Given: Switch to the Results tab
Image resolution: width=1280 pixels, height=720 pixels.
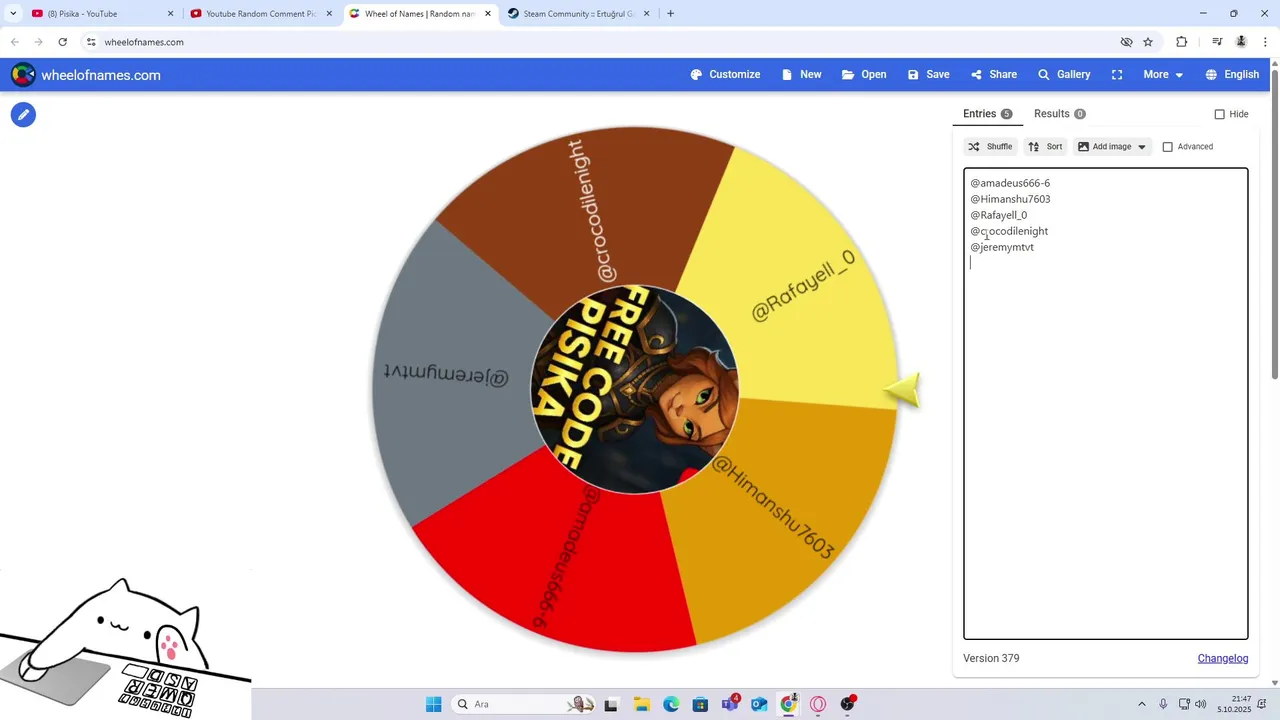Looking at the screenshot, I should (1059, 114).
